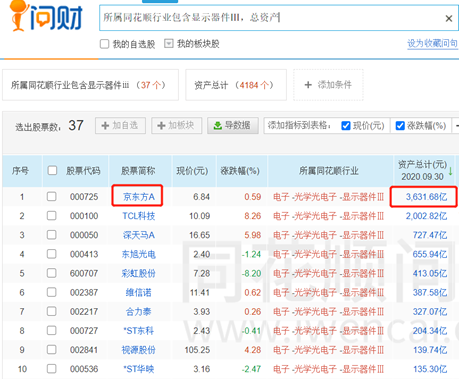Click the 加板块 button

tap(176, 126)
